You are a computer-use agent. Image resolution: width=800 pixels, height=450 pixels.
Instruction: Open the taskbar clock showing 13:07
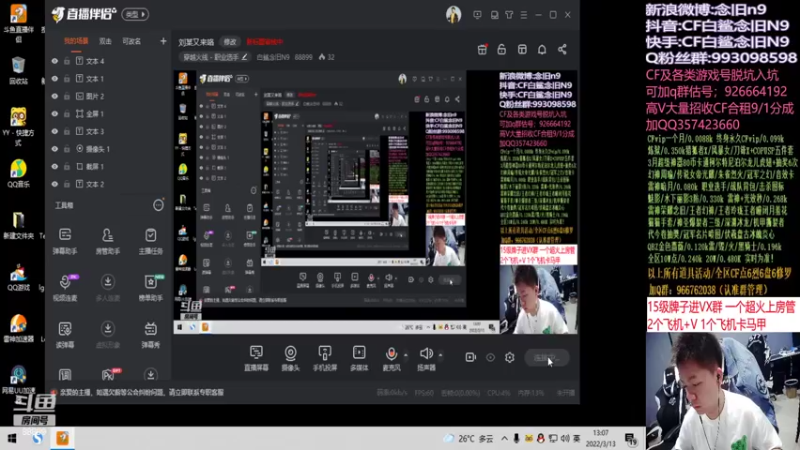click(x=601, y=438)
